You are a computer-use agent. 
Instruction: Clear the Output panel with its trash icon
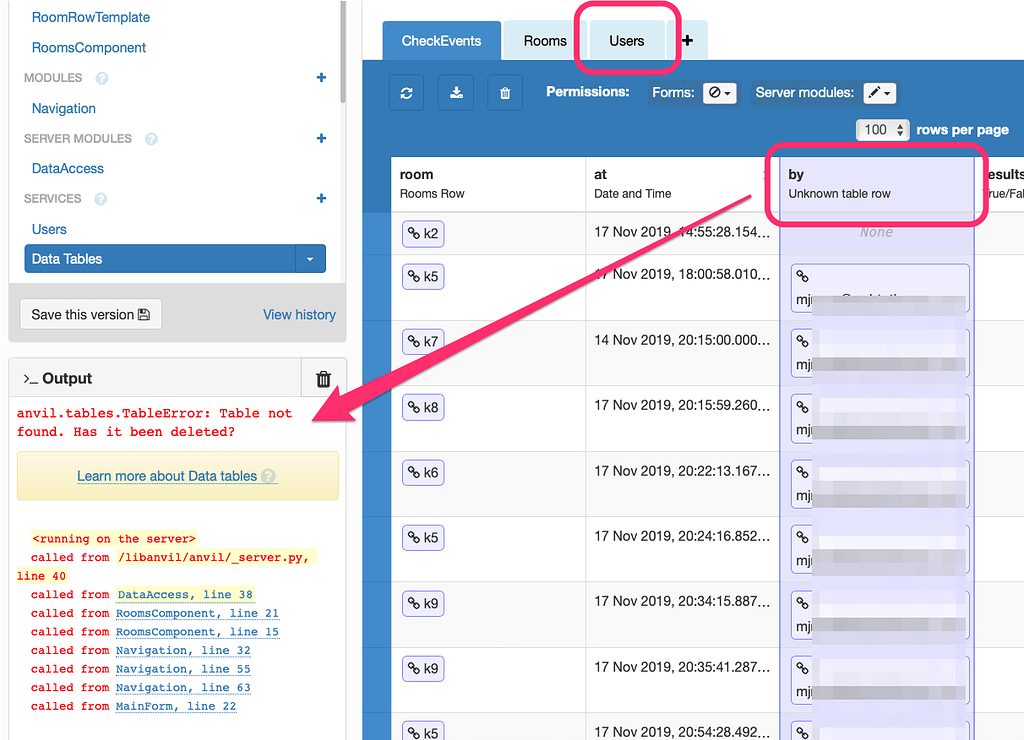[x=323, y=378]
